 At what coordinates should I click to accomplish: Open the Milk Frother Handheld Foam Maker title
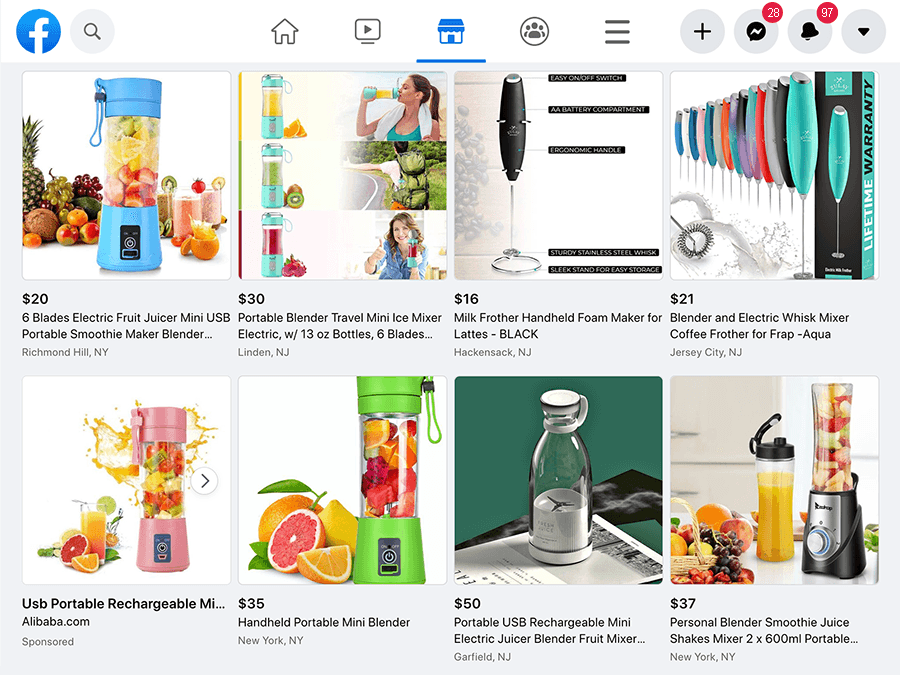[x=558, y=325]
